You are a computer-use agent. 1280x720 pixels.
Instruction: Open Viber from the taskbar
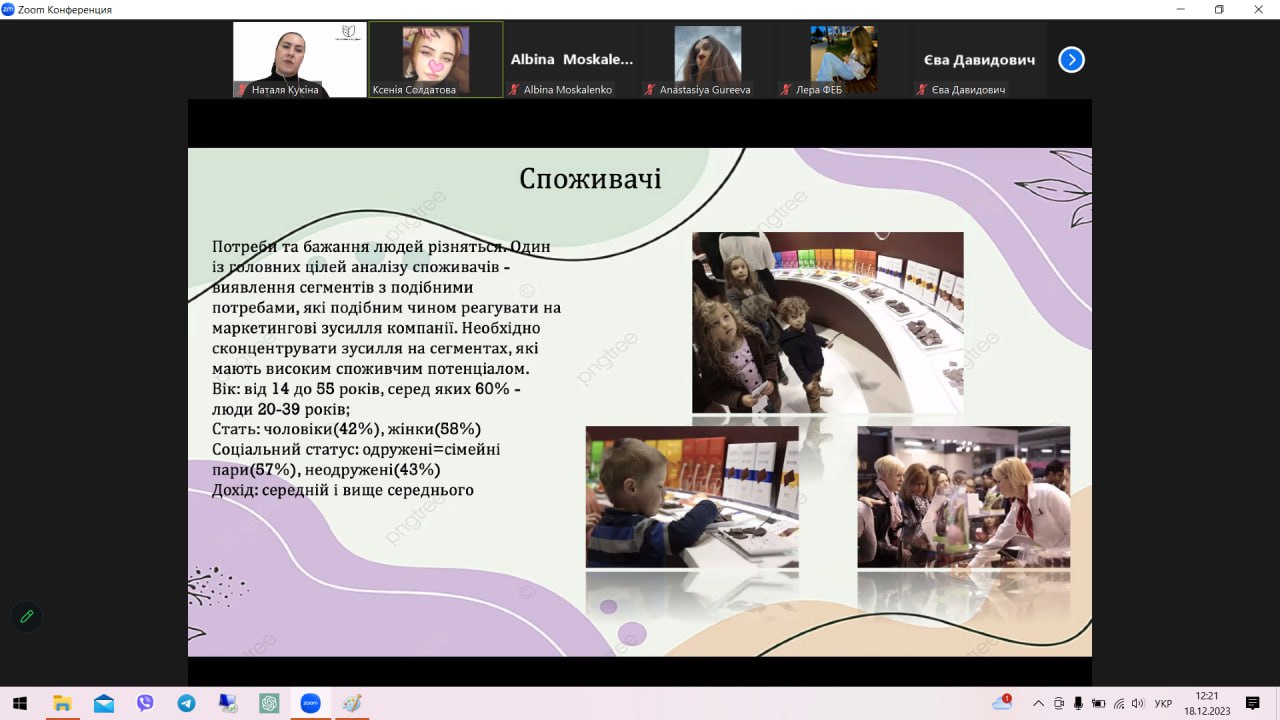(x=145, y=703)
